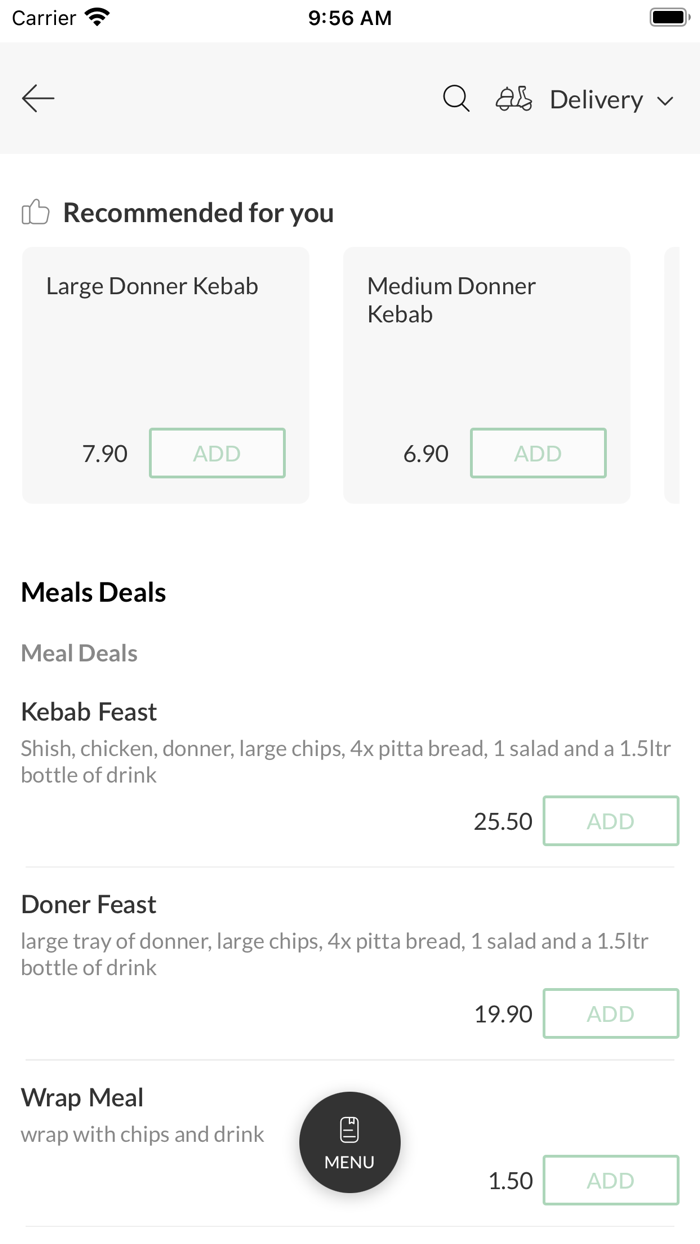Tap the Large Donner Kebab card title
Screen dimensions: 700x1244
(152, 286)
